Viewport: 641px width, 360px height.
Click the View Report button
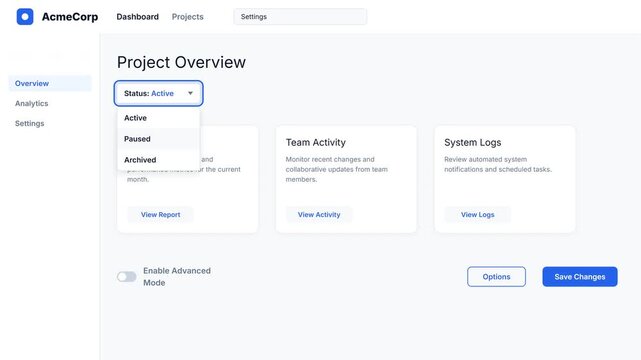coord(160,215)
